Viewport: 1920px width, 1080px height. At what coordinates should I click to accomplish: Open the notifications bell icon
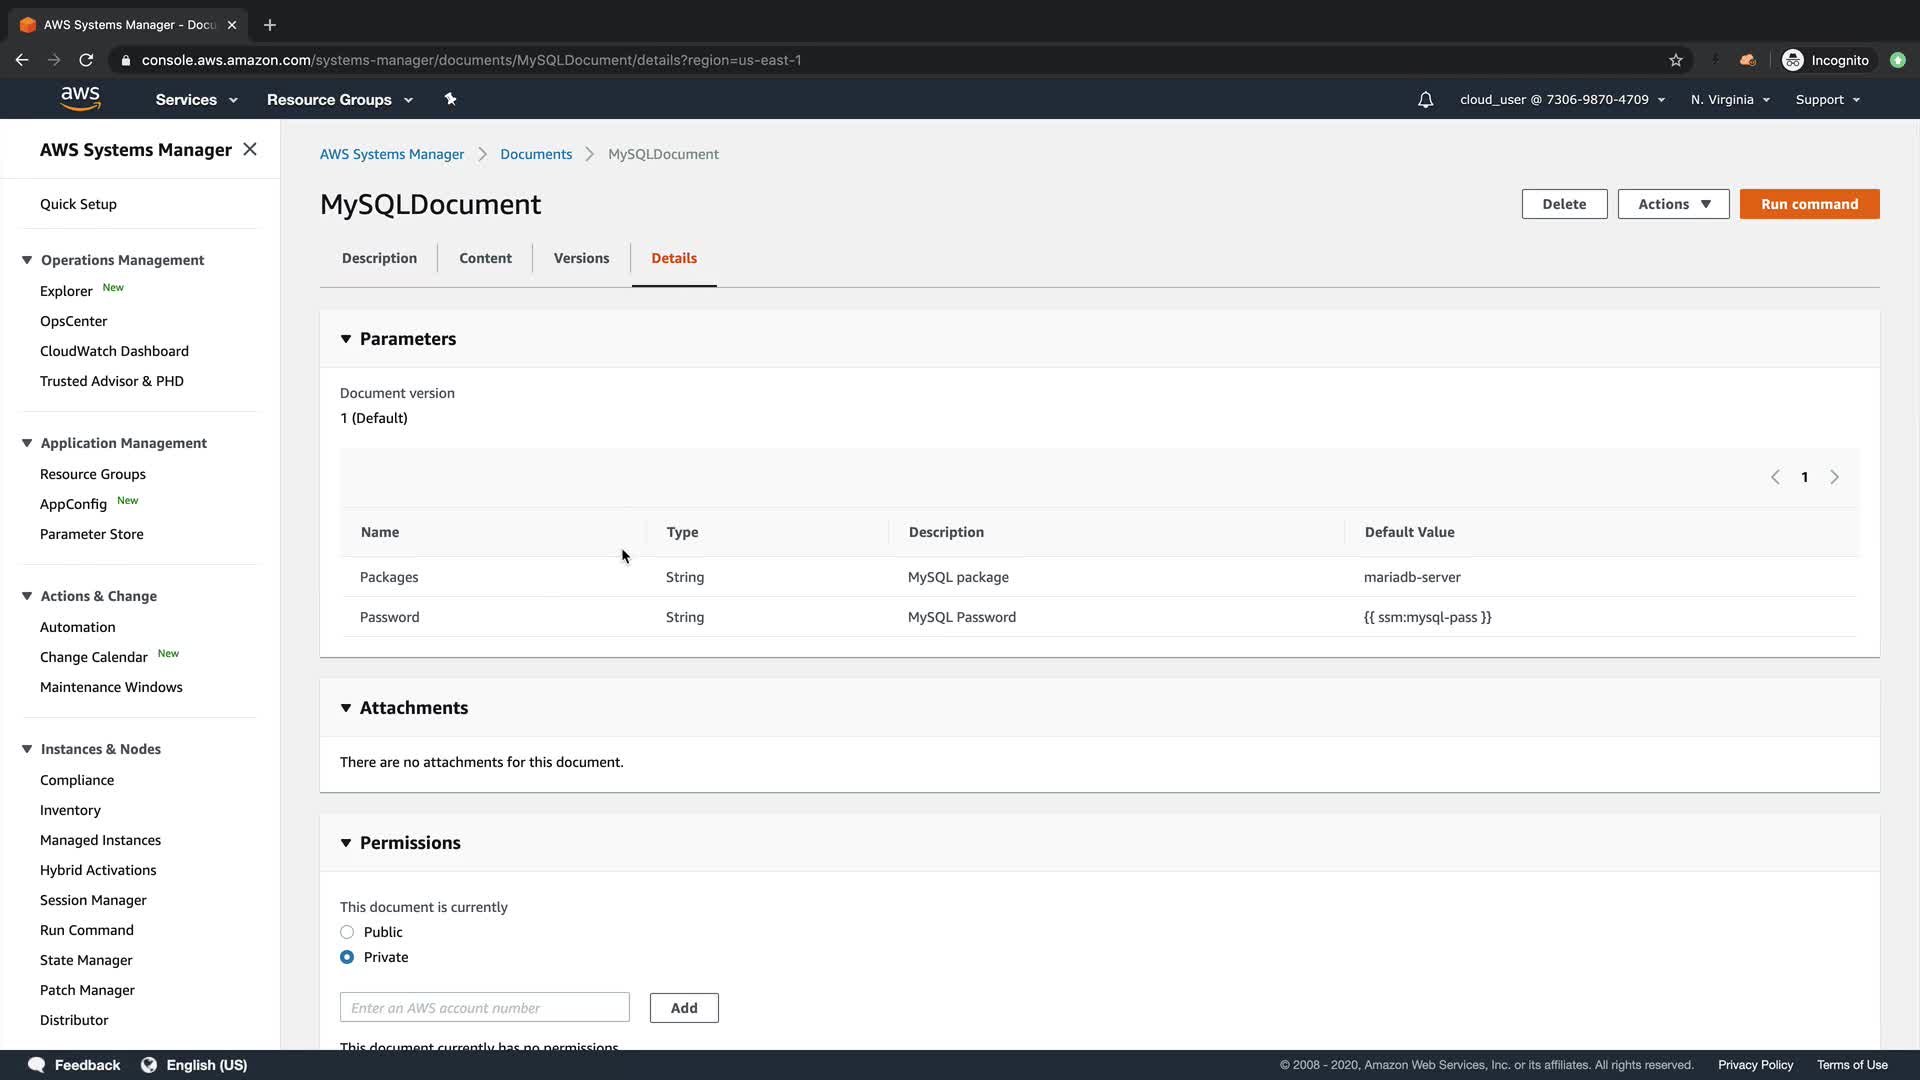pos(1425,100)
